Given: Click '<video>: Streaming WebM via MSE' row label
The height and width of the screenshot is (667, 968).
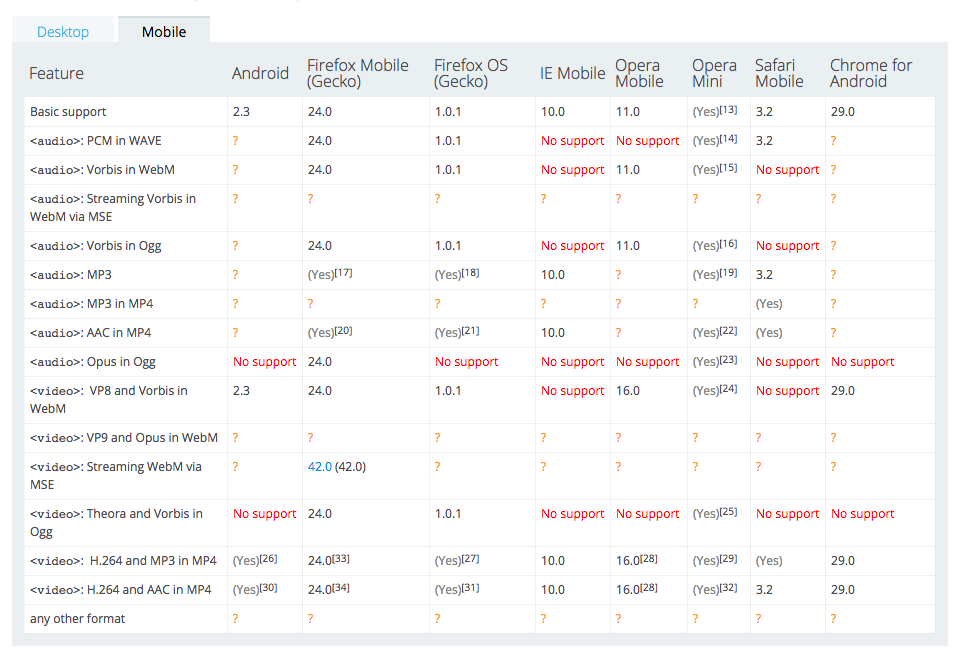Looking at the screenshot, I should click(x=116, y=476).
